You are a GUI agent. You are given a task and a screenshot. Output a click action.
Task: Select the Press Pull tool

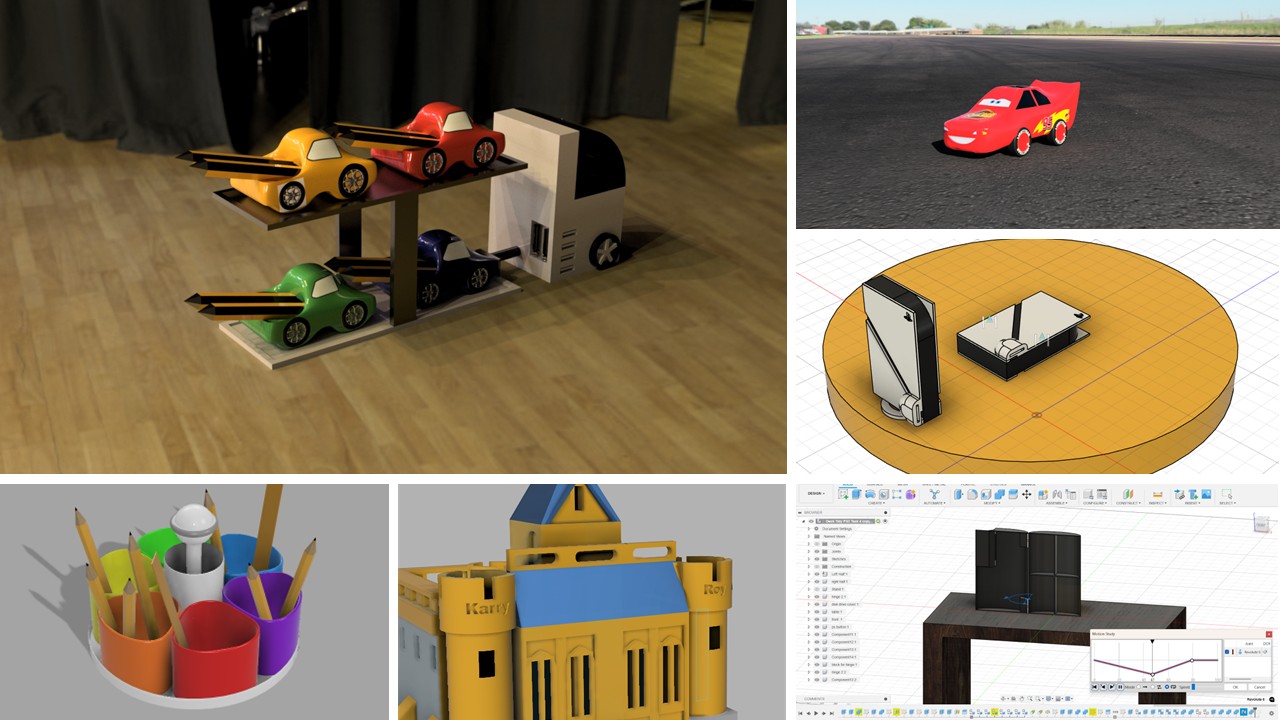(958, 494)
